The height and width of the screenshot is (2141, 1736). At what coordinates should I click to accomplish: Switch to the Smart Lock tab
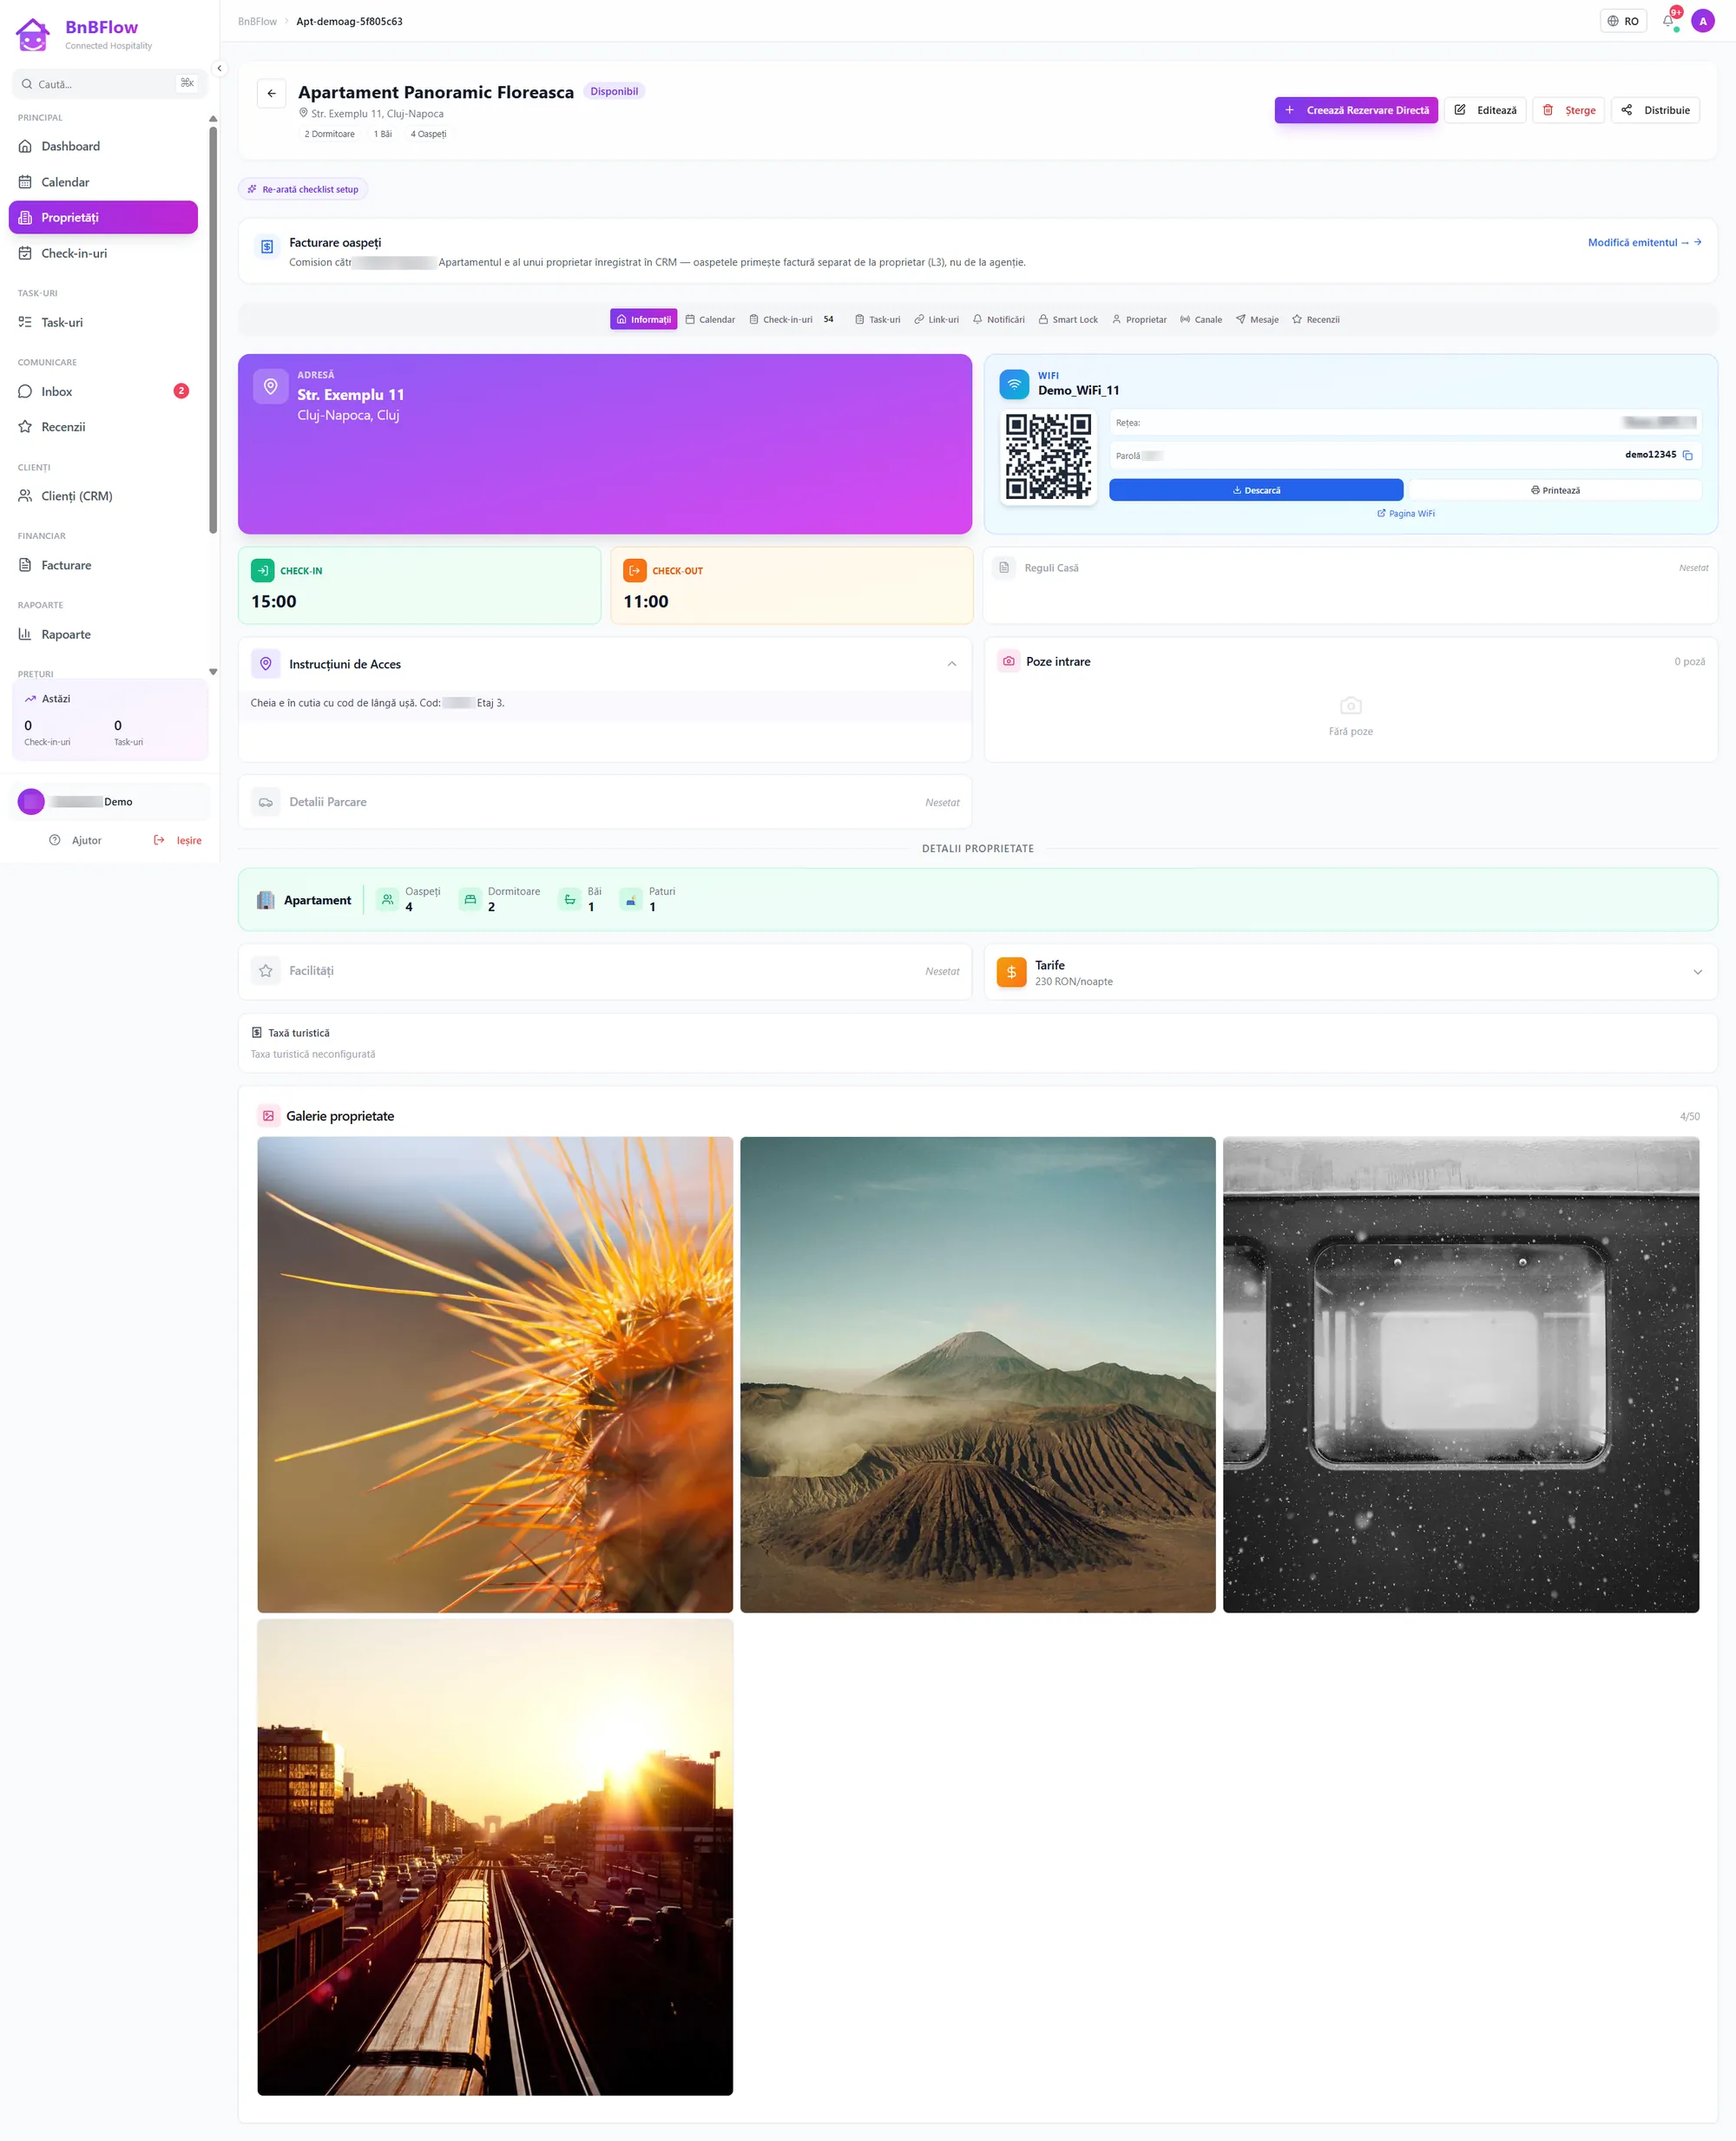coord(1067,319)
